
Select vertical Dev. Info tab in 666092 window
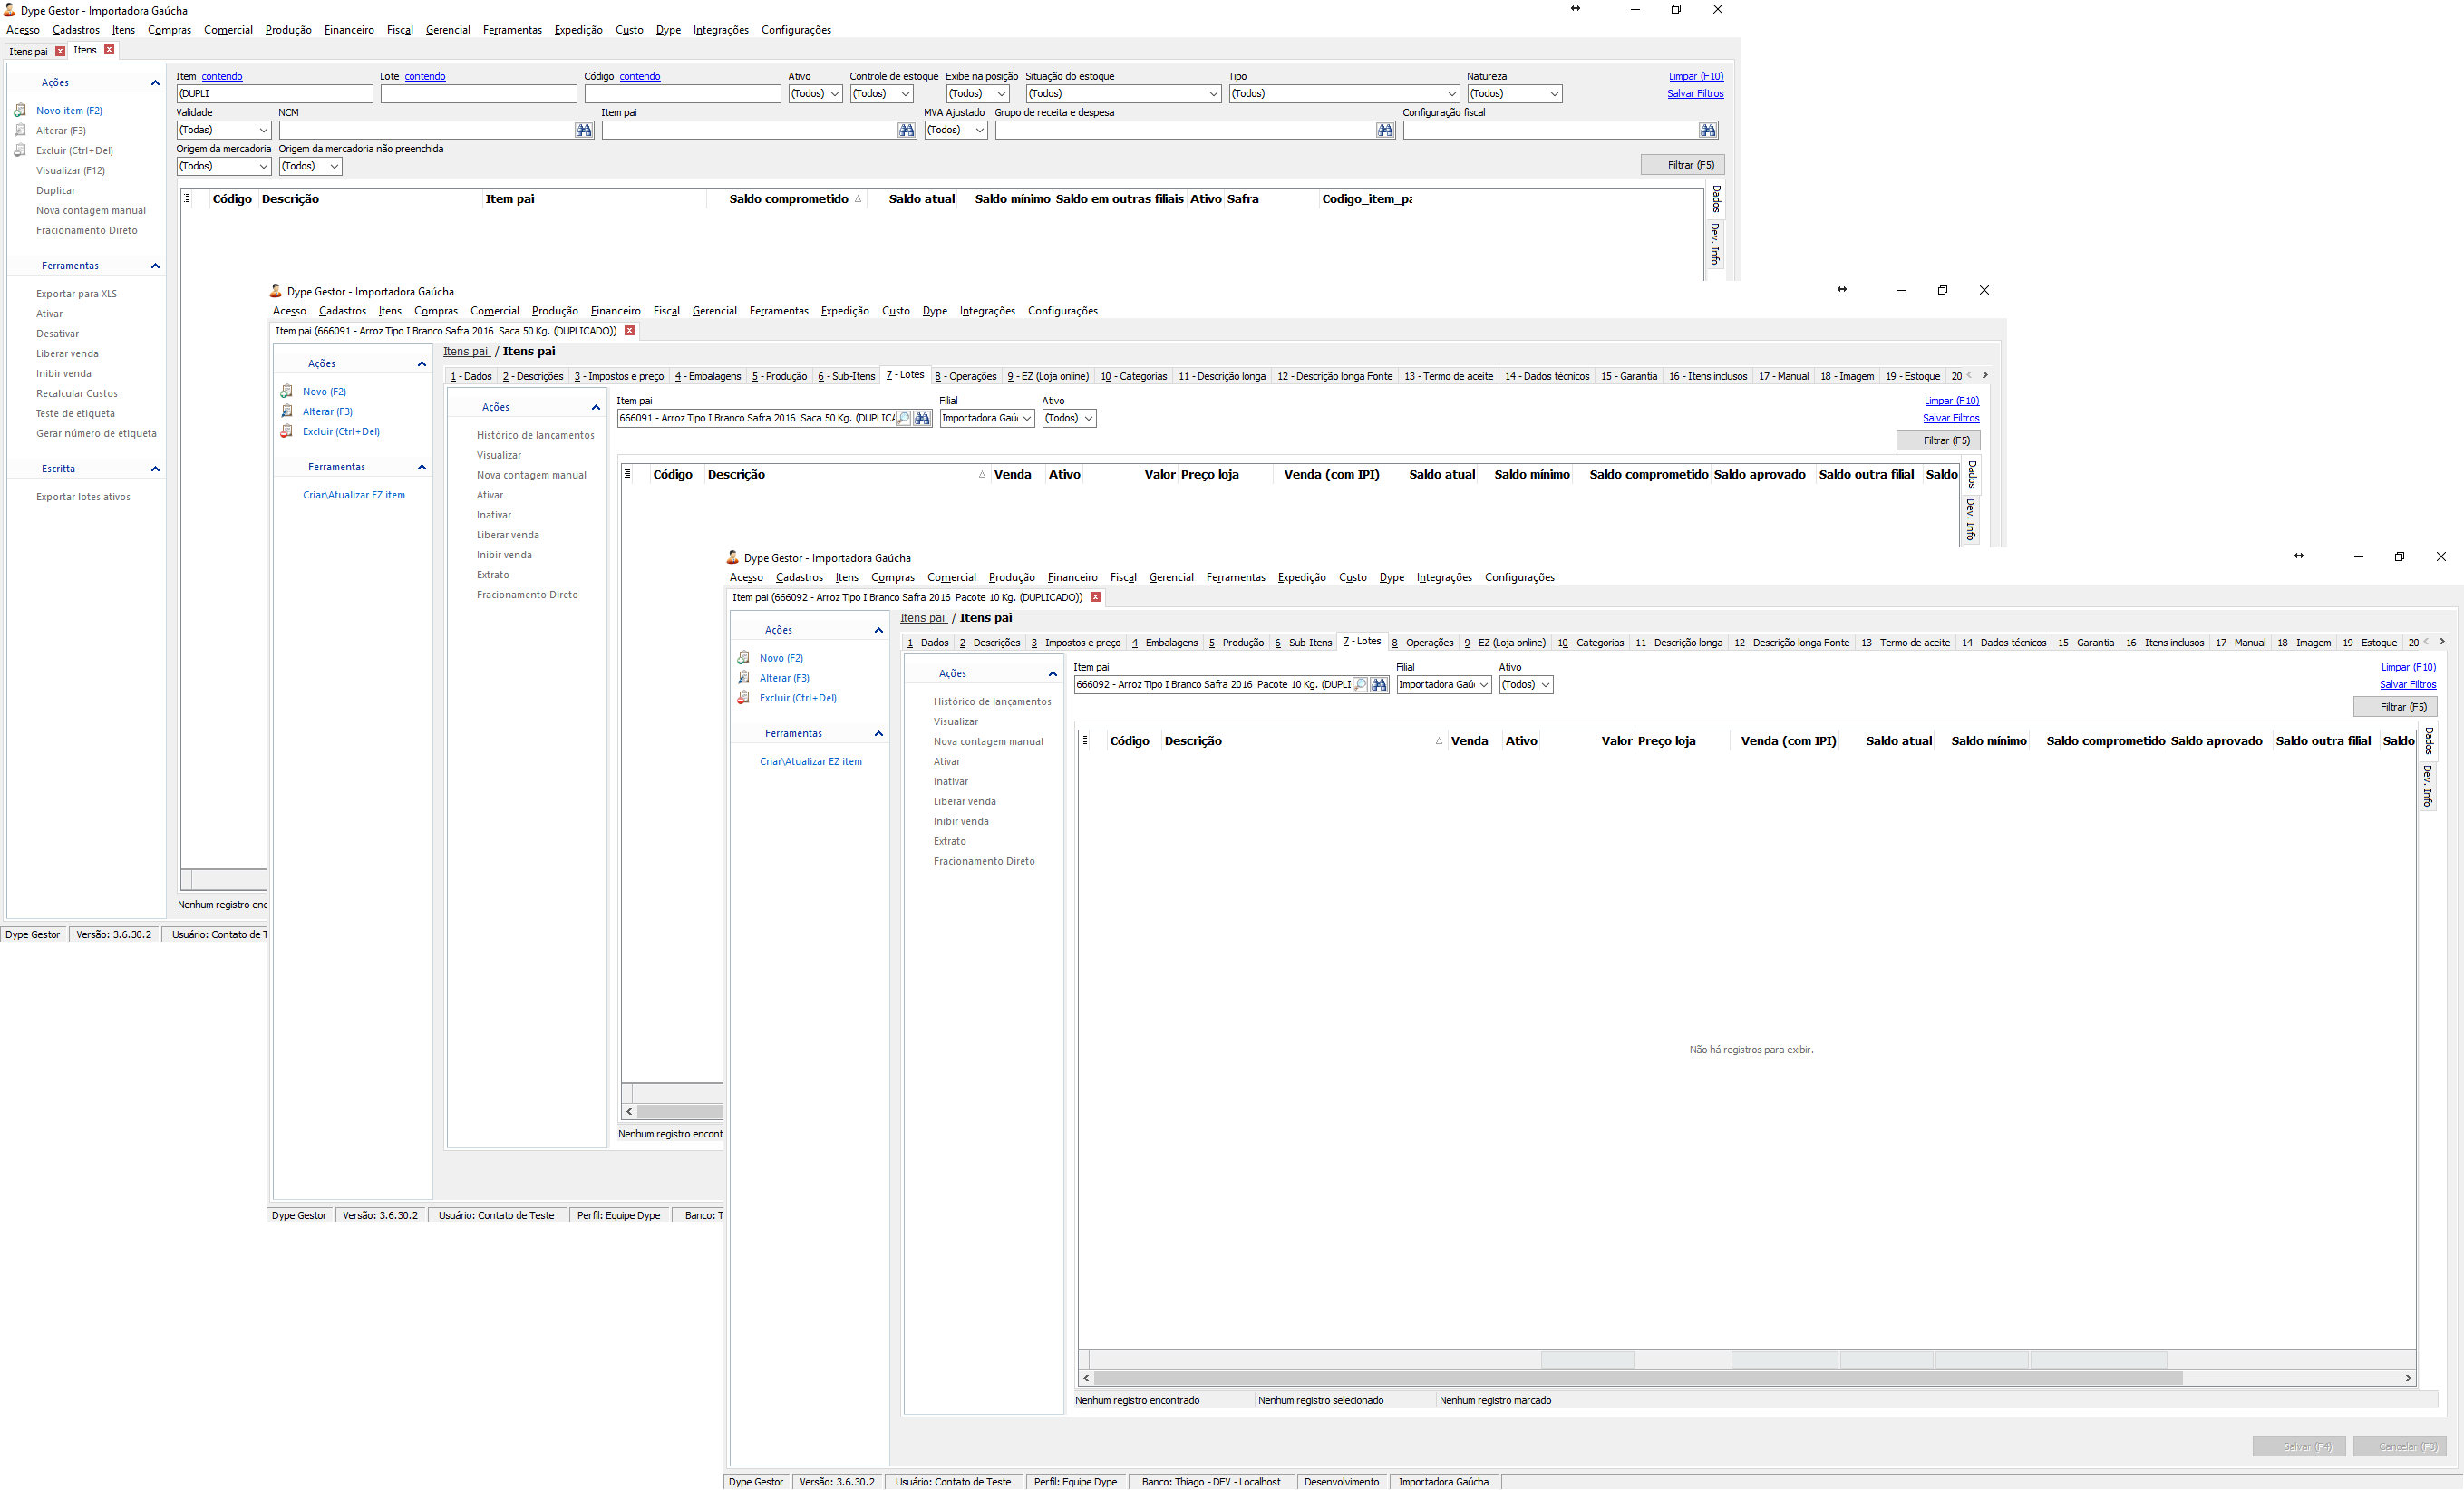tap(2428, 786)
